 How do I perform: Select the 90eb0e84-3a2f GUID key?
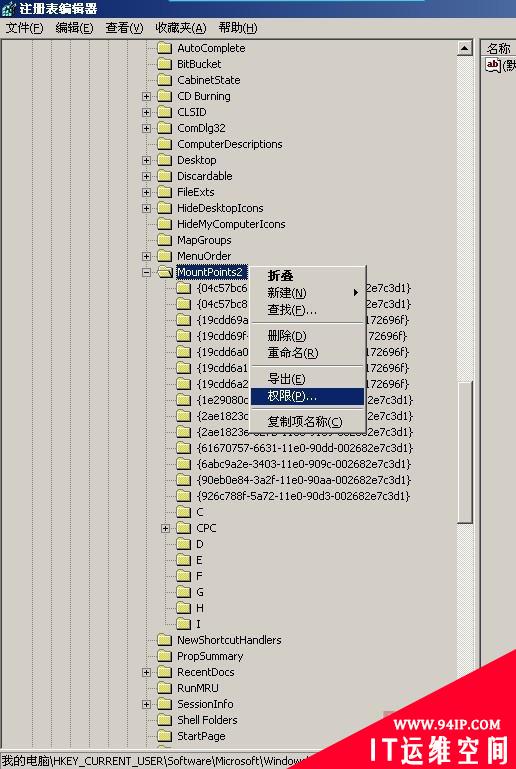[303, 480]
